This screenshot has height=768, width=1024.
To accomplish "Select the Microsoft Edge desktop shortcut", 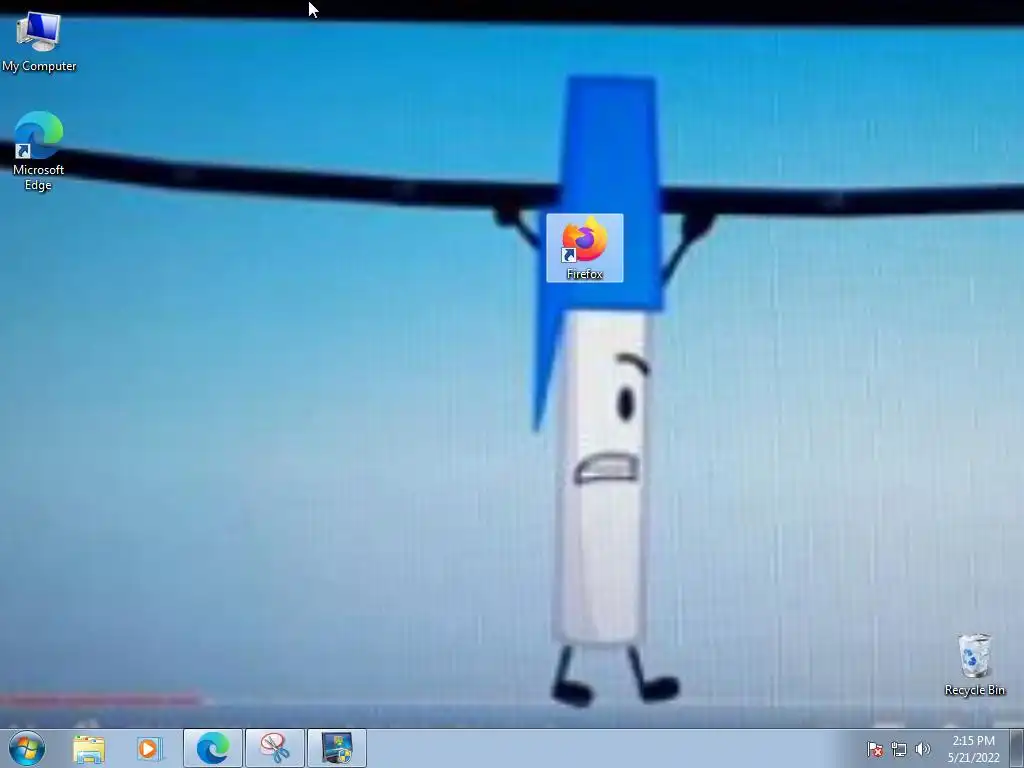I will click(x=38, y=152).
